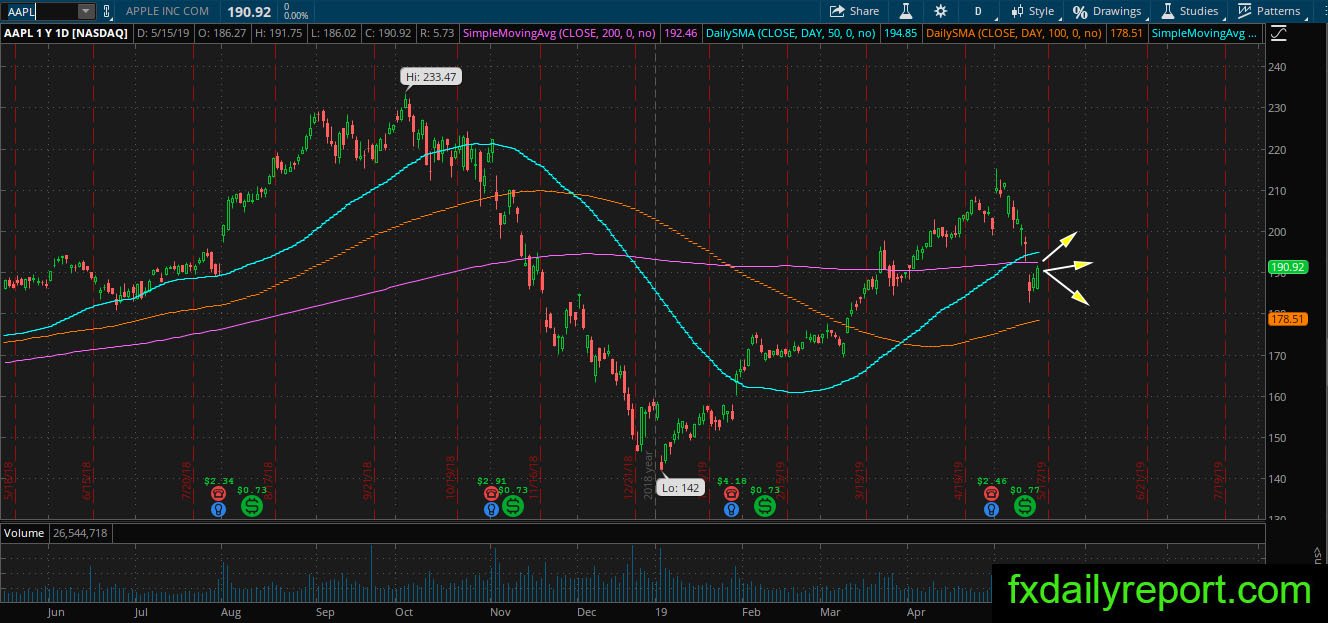Click the AAPL 1 Y 1D [NASDAQ] label
This screenshot has height=623, width=1328.
tap(66, 33)
